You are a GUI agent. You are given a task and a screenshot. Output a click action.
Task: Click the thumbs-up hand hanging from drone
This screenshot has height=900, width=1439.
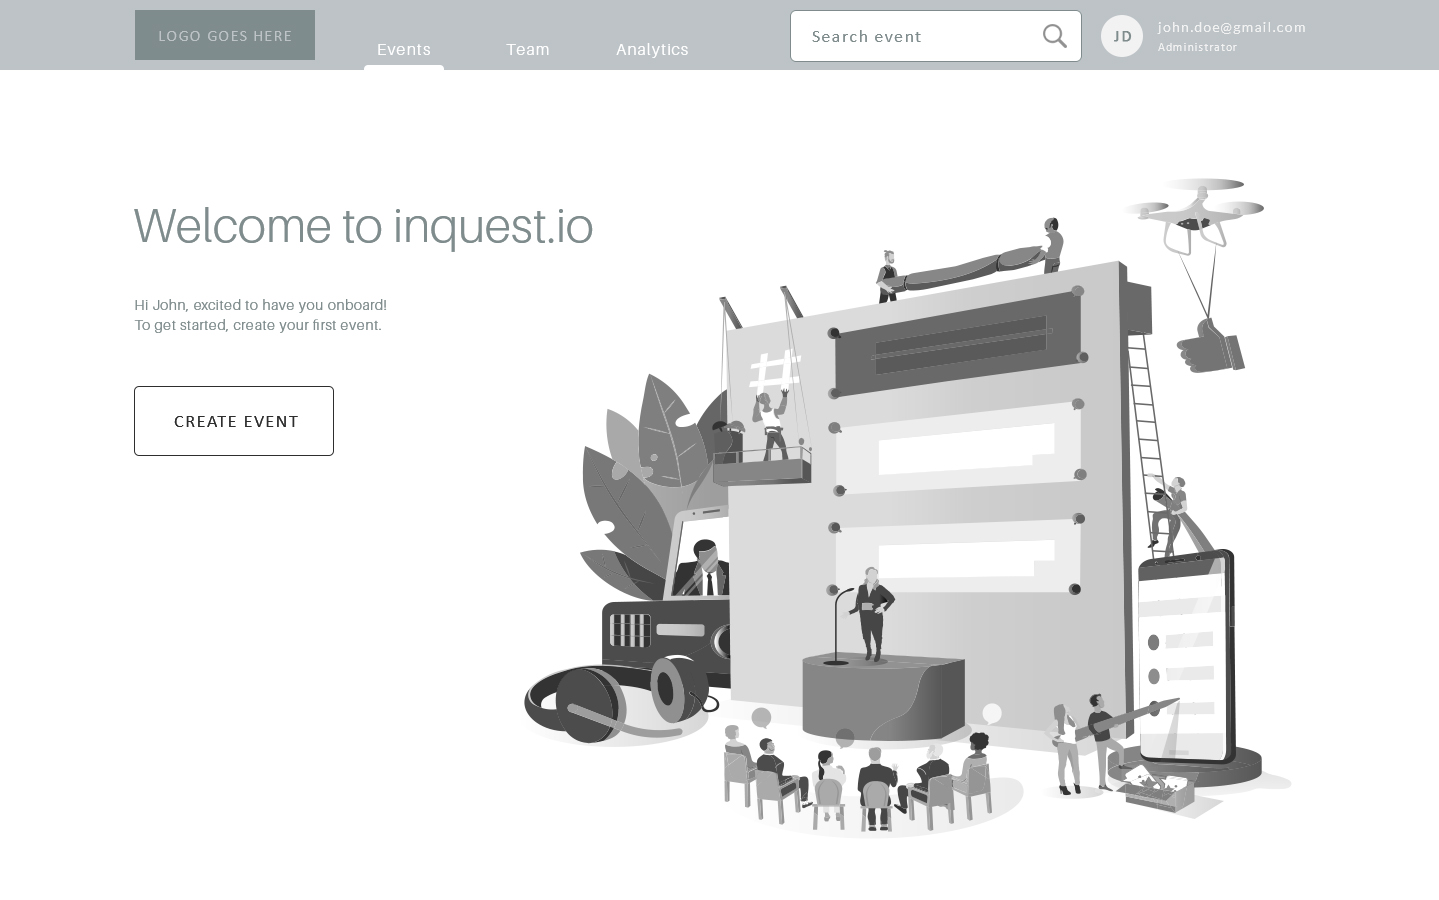[x=1210, y=348]
